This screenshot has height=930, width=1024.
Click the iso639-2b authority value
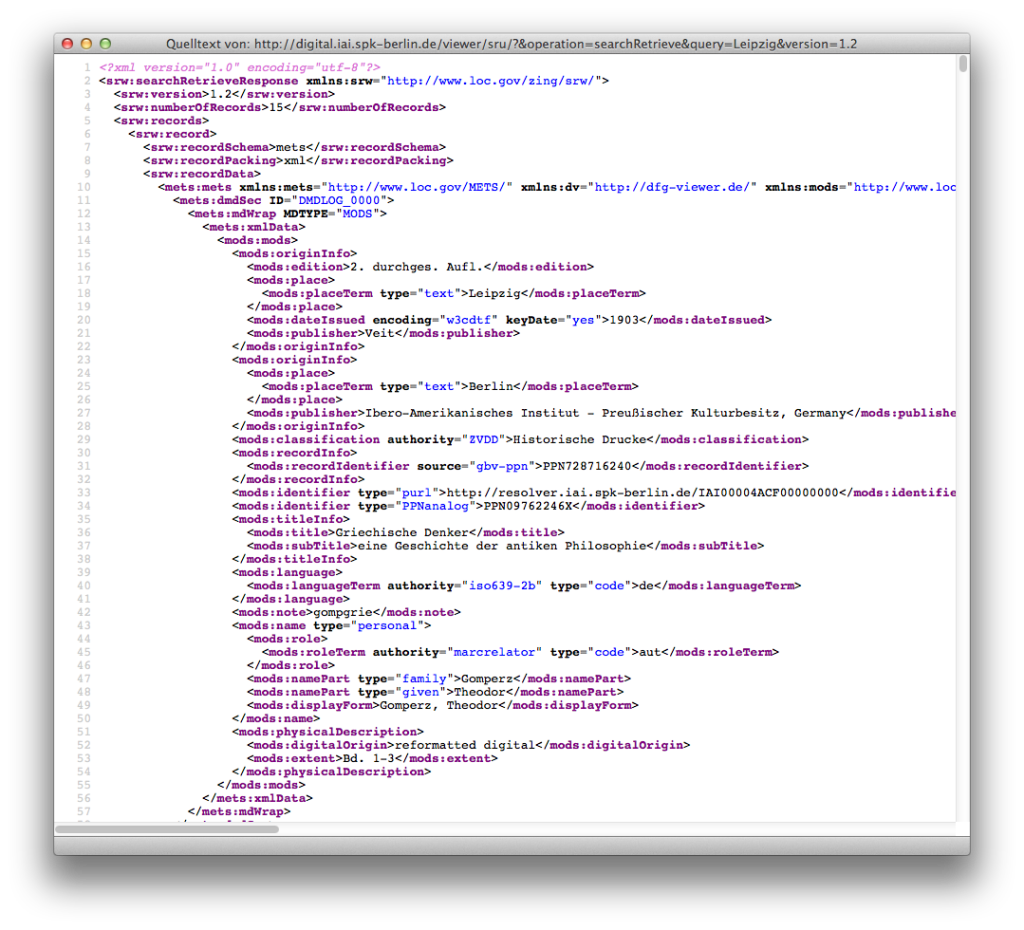(502, 586)
